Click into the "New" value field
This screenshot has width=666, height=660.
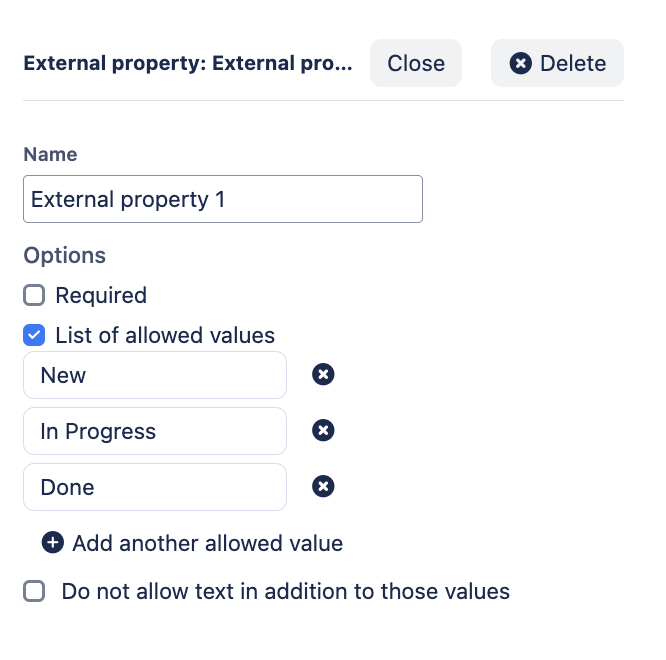click(155, 375)
